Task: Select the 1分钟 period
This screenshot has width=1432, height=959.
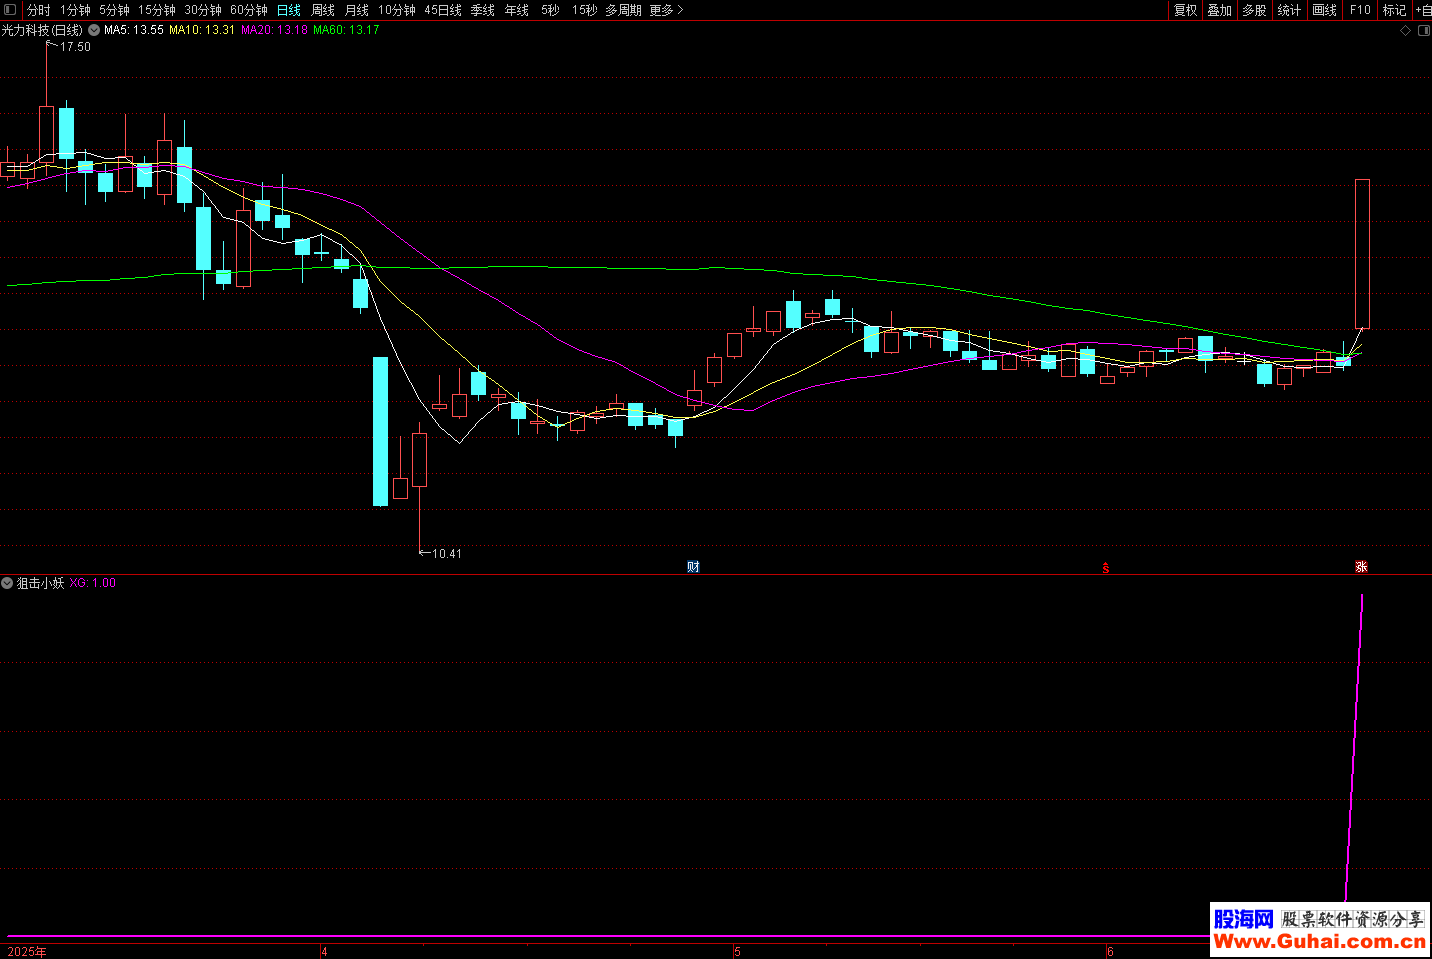Action: click(x=75, y=10)
